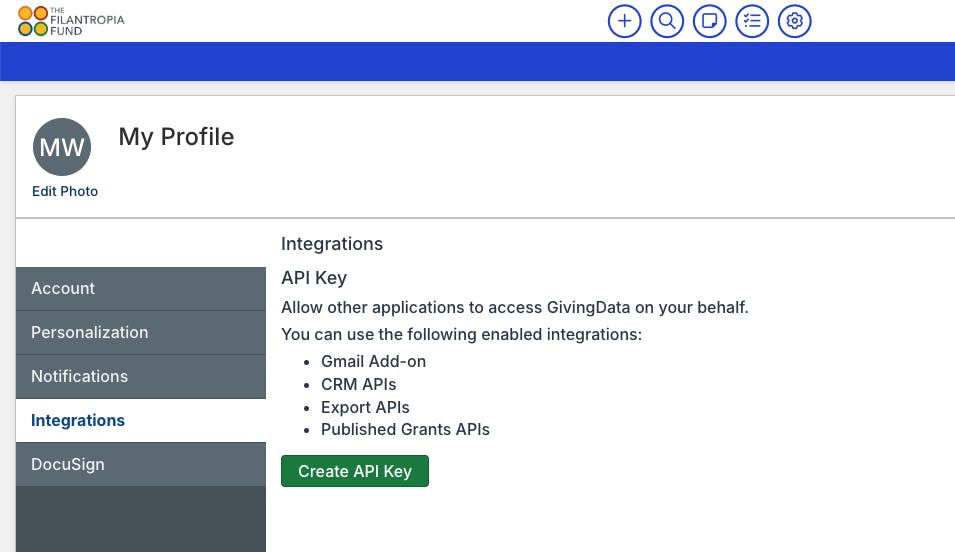This screenshot has height=552, width=955.
Task: Click the Filantropia Fund logo
Action: tap(71, 20)
